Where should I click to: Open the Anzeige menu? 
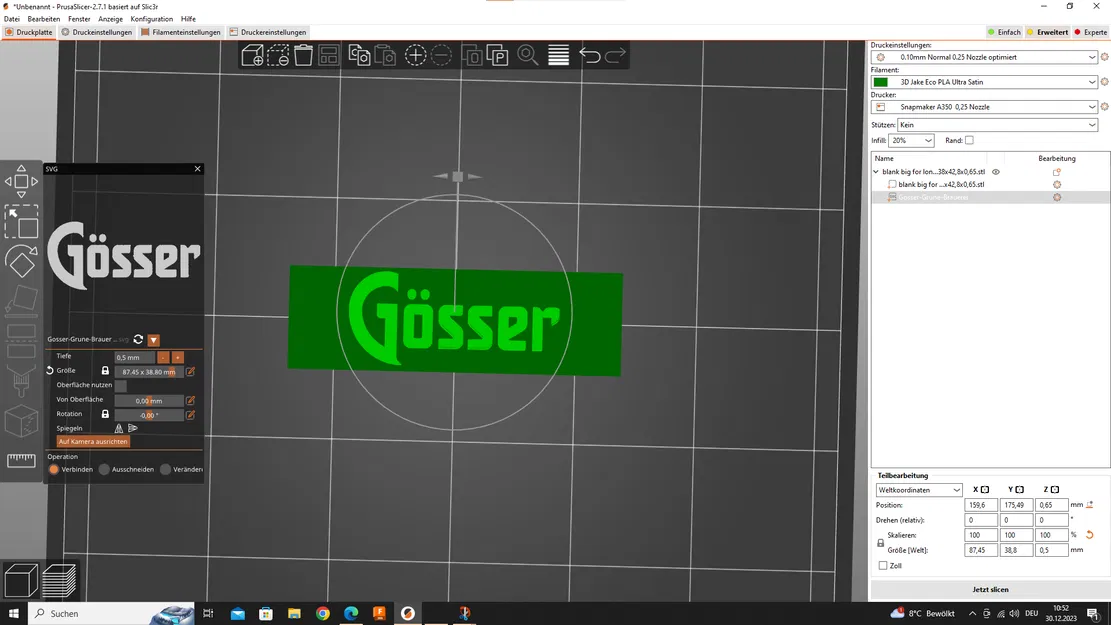[x=110, y=19]
